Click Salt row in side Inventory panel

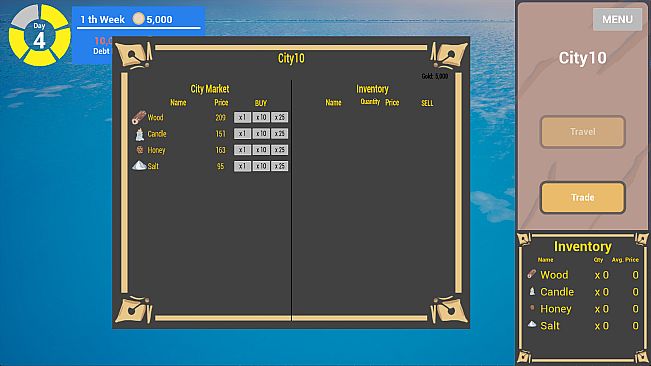[x=582, y=326]
